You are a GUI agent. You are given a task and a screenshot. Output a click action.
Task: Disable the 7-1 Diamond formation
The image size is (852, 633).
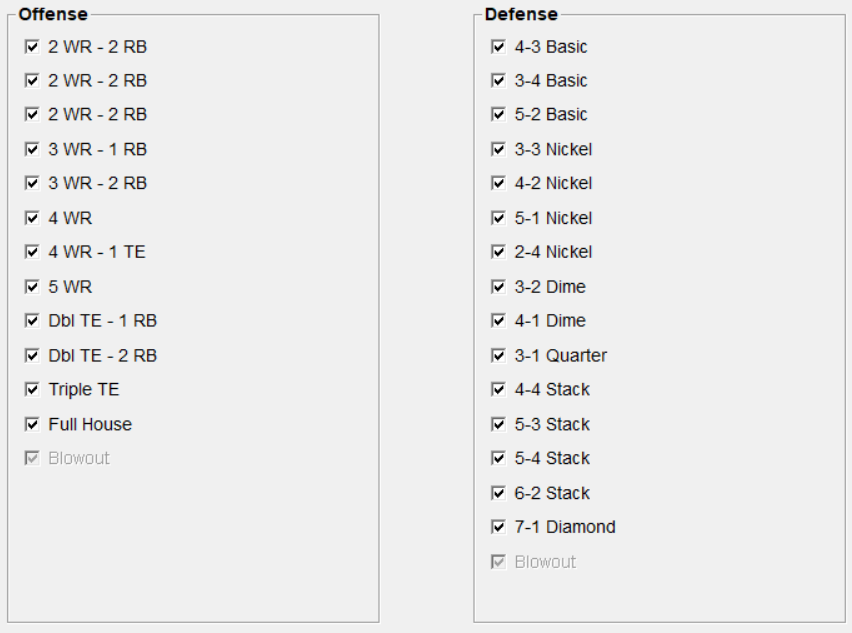click(x=498, y=527)
